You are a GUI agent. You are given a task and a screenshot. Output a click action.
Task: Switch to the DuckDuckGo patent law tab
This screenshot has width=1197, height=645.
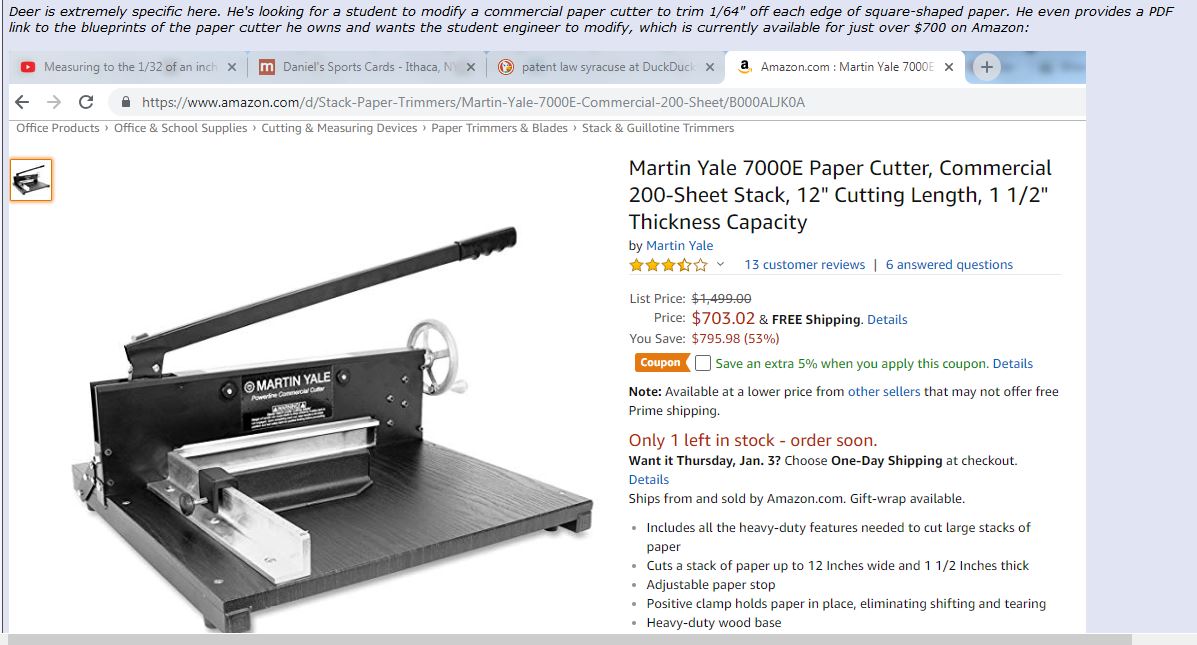click(608, 67)
